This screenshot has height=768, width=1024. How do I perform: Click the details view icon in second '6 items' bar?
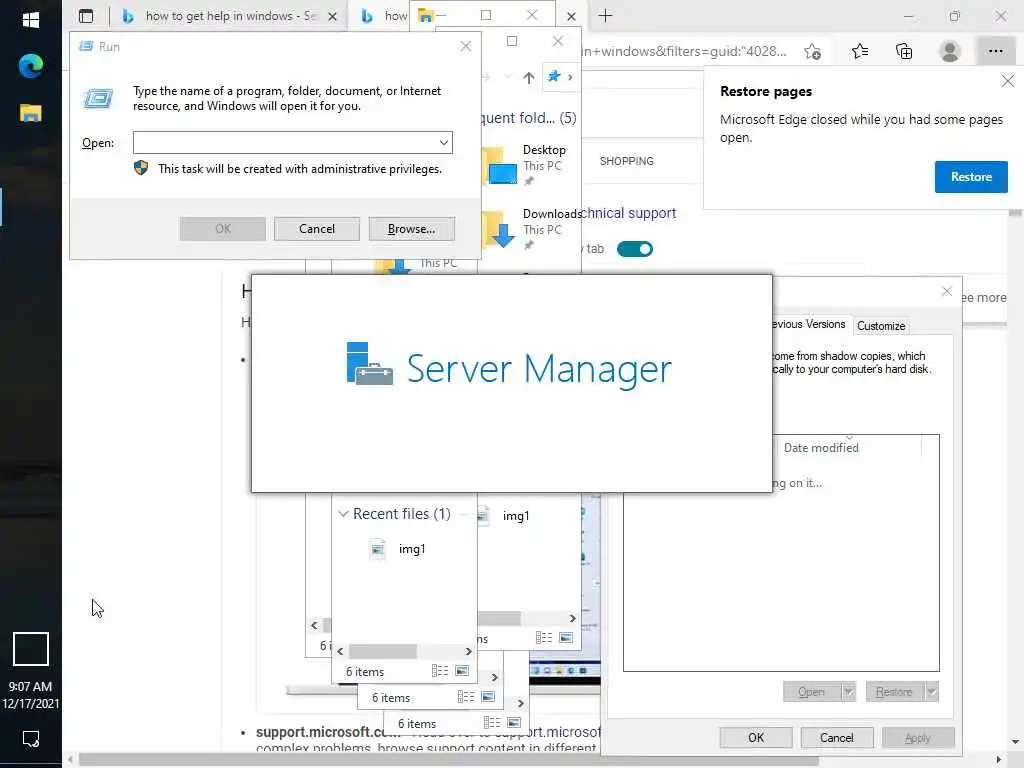click(x=466, y=697)
